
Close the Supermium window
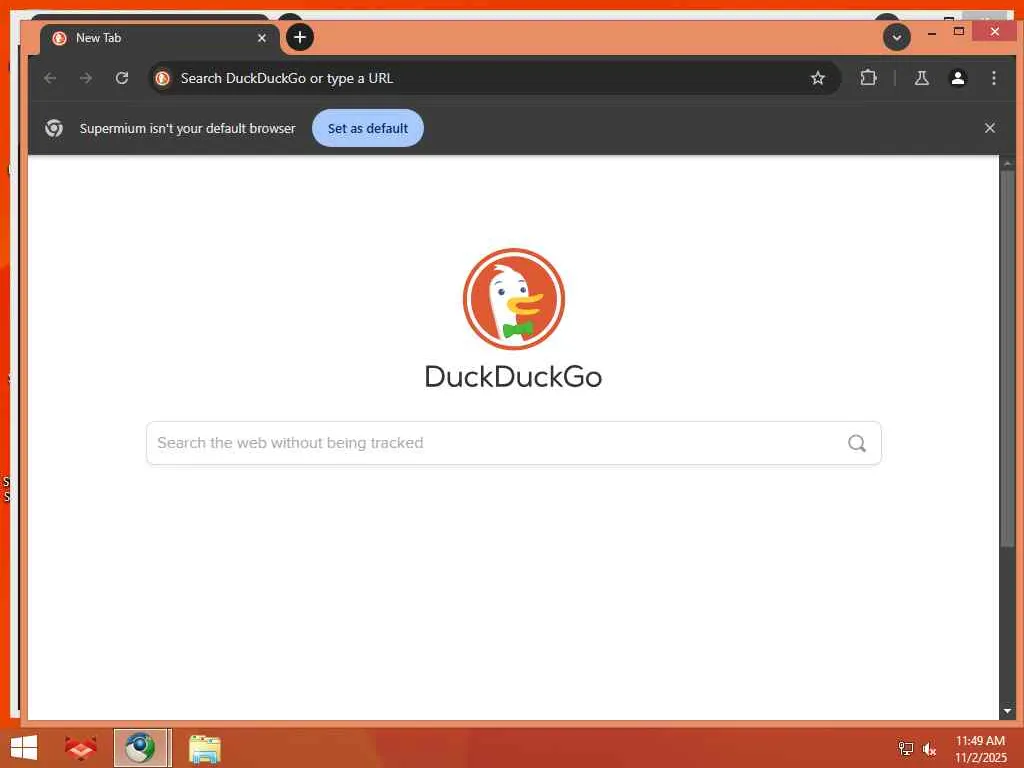[x=994, y=31]
